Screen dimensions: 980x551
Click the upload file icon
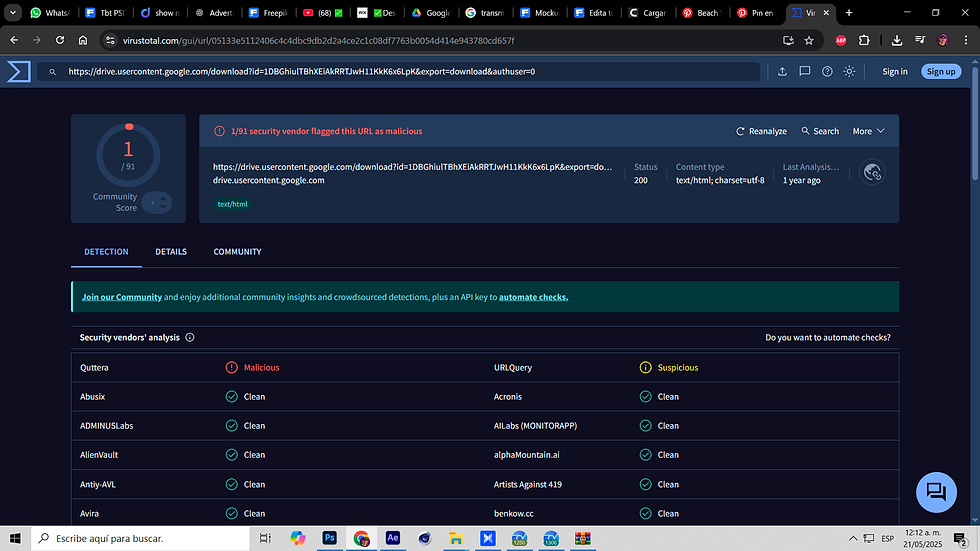[782, 71]
